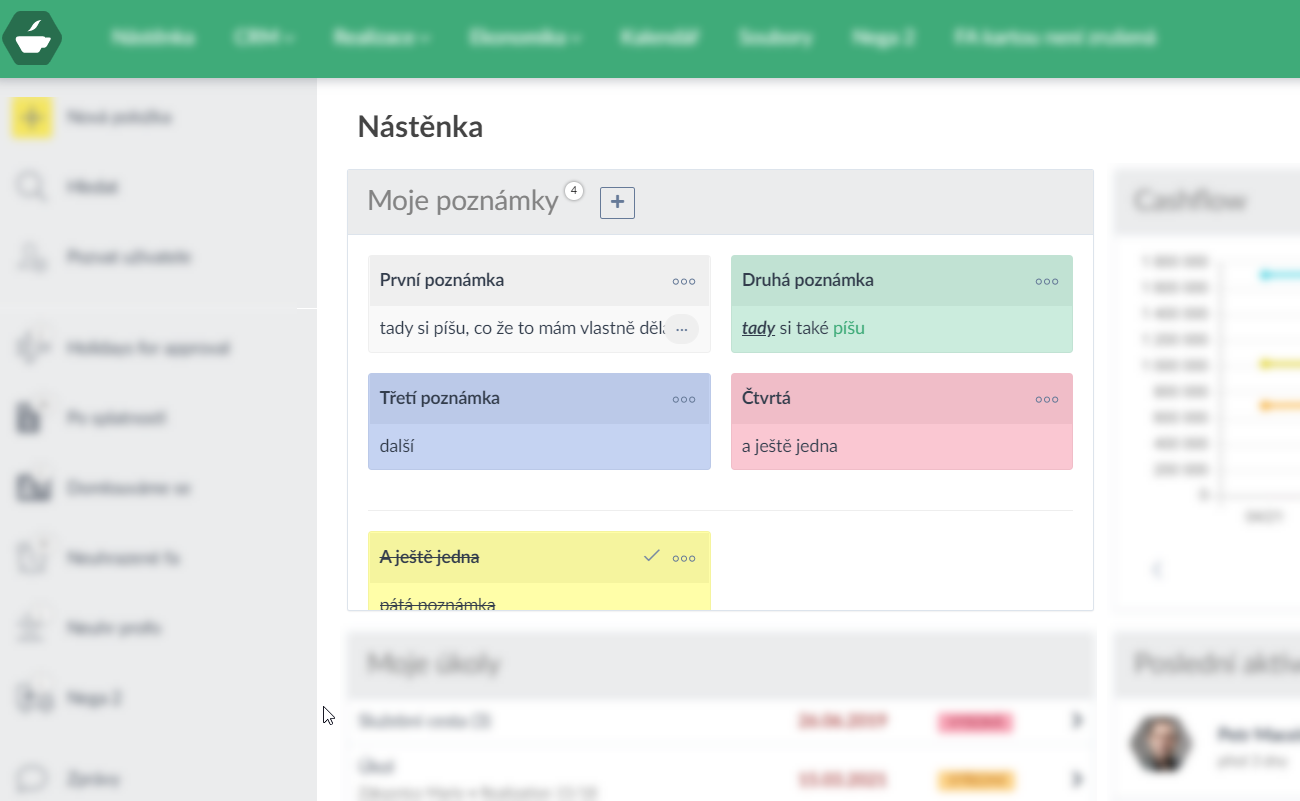Open the Zprávy chat bubble icon
Image resolution: width=1300 pixels, height=801 pixels.
(32, 778)
